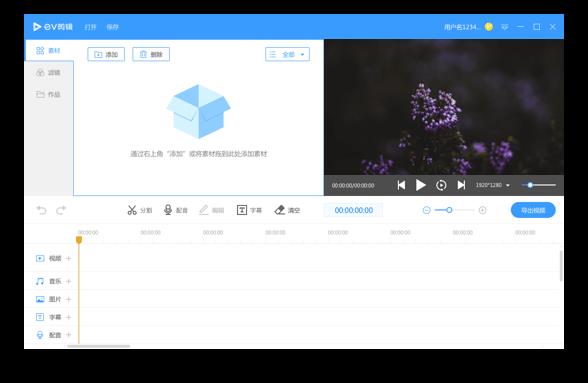Switch to the 作品 sidebar tab
The width and height of the screenshot is (588, 383).
[x=49, y=95]
